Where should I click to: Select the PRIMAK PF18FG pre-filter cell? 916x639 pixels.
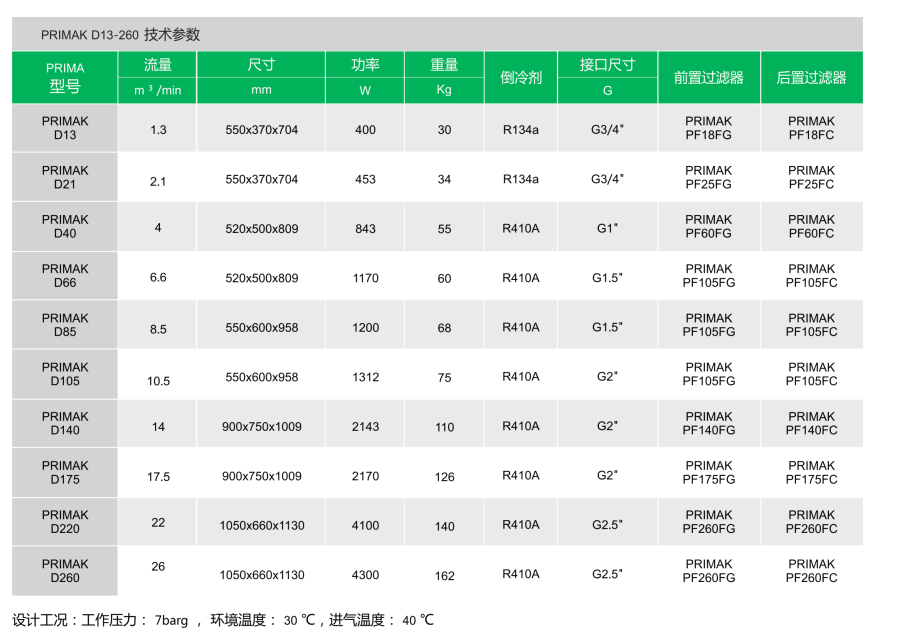708,128
